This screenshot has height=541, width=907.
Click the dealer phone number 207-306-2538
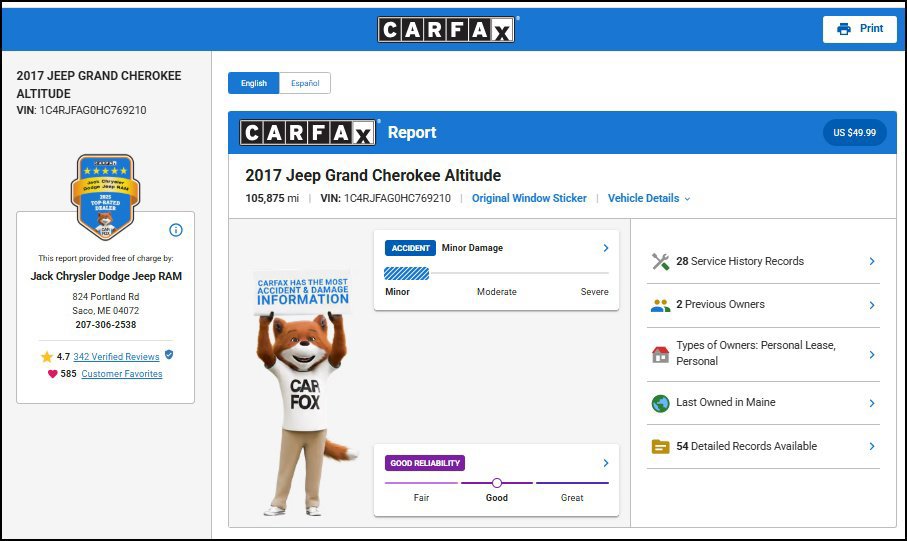[106, 325]
